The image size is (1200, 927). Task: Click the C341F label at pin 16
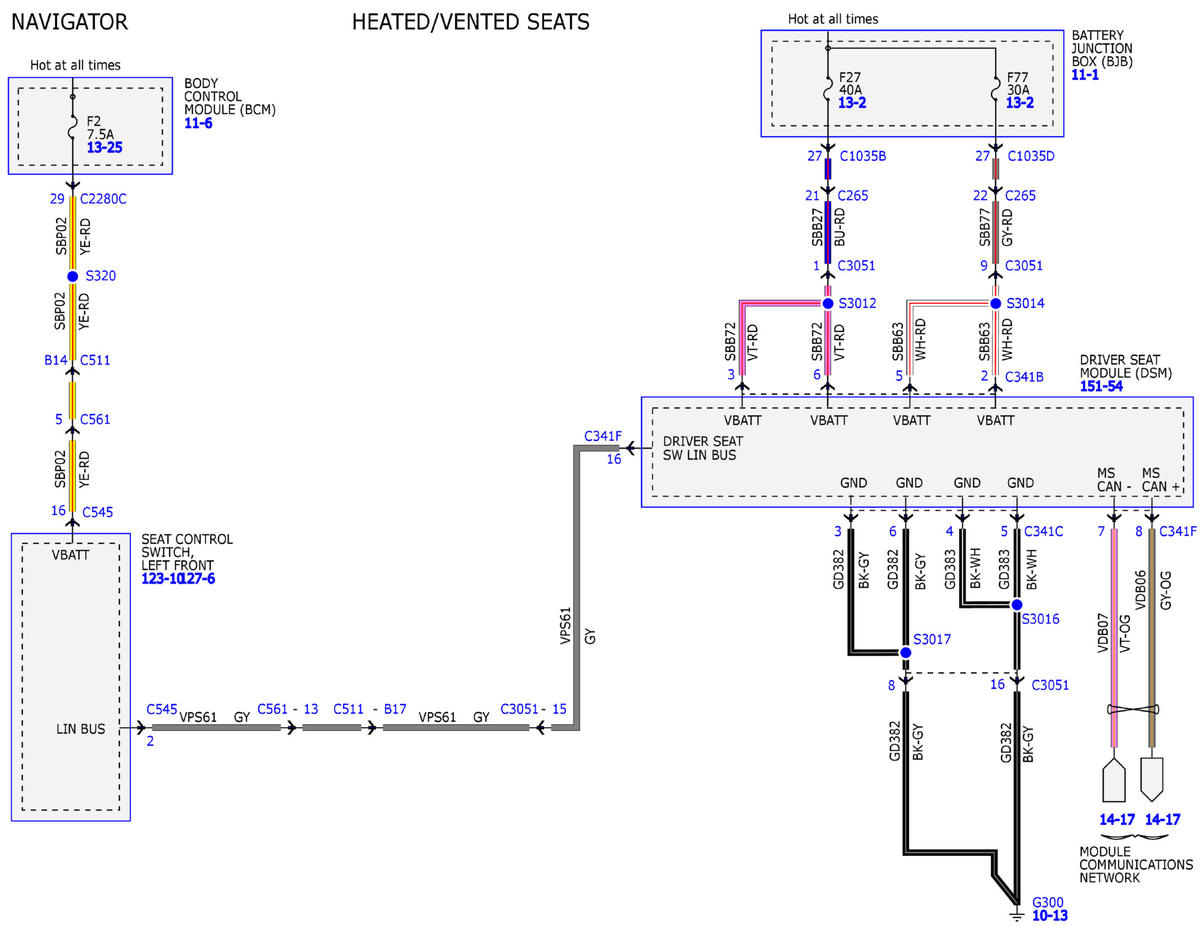point(603,437)
